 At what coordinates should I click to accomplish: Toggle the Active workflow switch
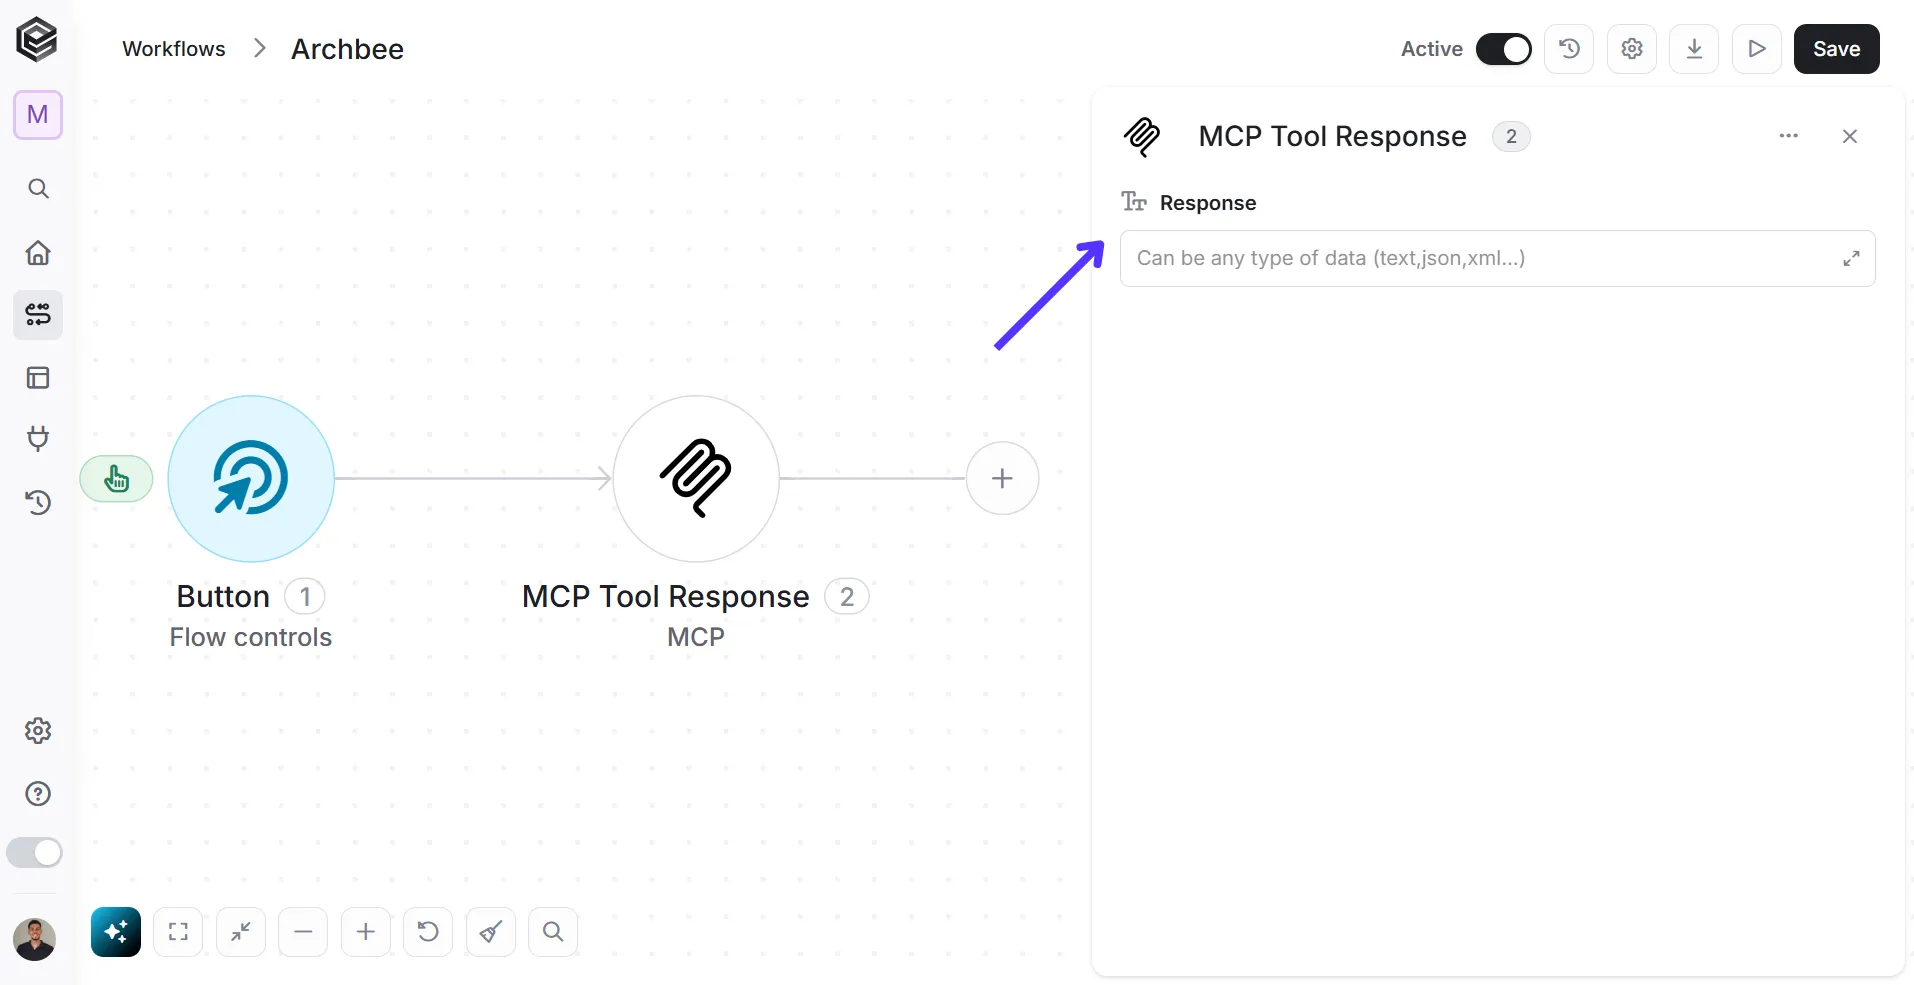1503,49
